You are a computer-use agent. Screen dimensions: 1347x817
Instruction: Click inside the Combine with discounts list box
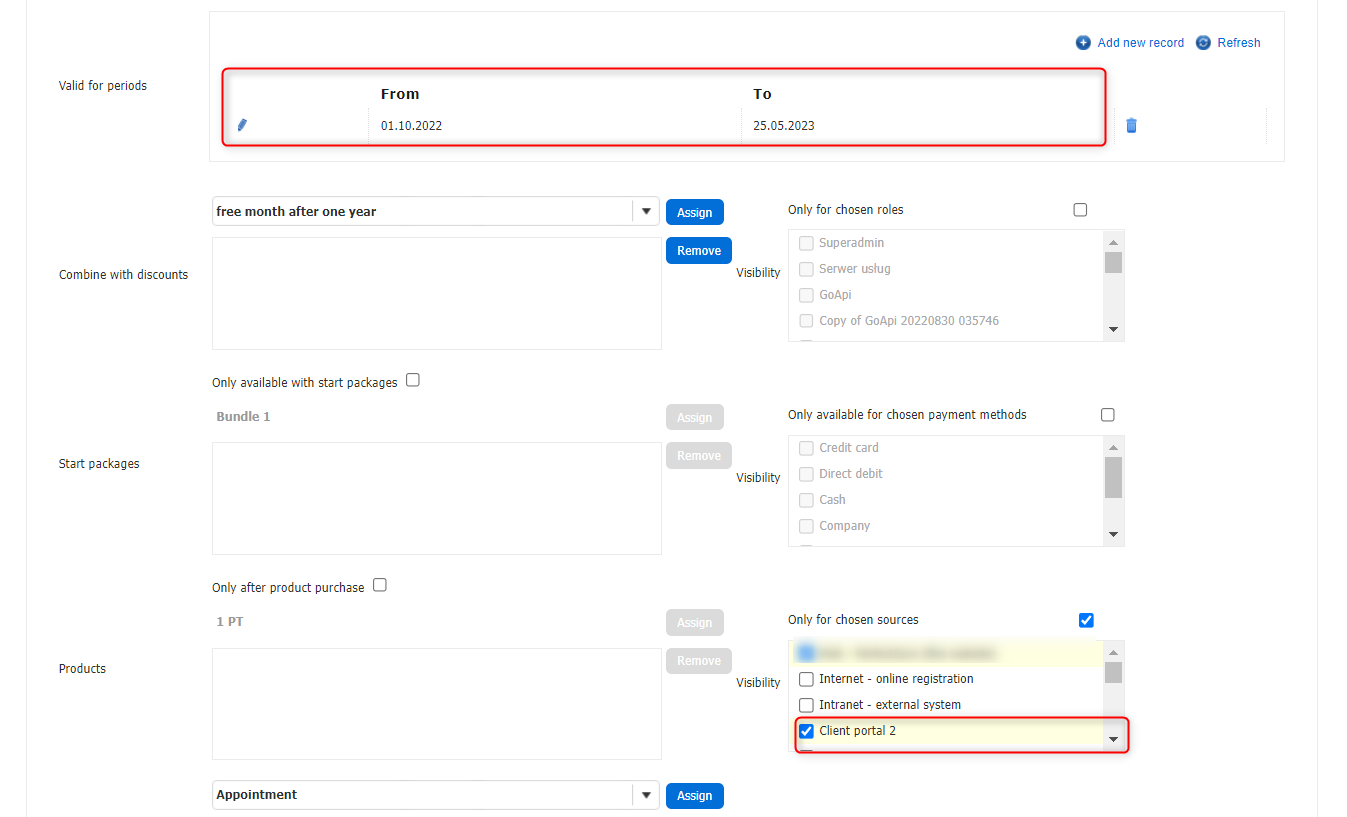coord(436,293)
